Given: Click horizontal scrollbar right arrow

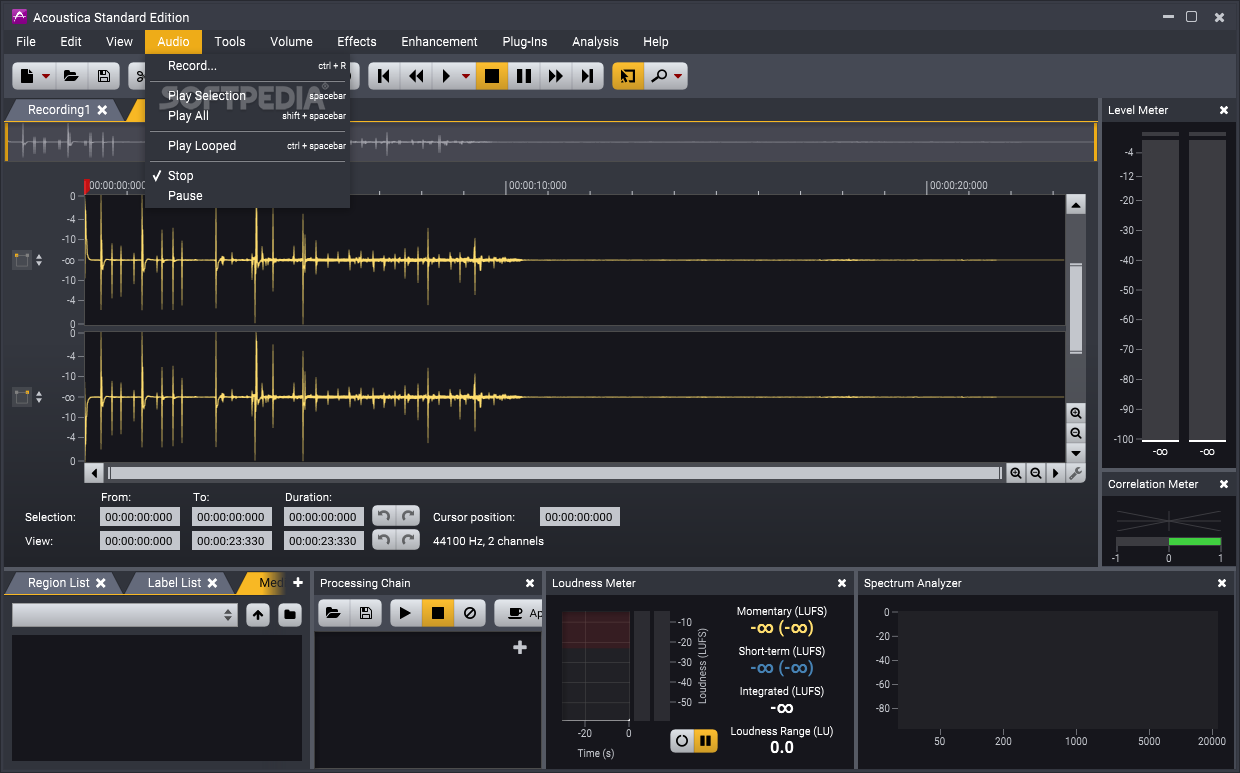Looking at the screenshot, I should pyautogui.click(x=1056, y=473).
